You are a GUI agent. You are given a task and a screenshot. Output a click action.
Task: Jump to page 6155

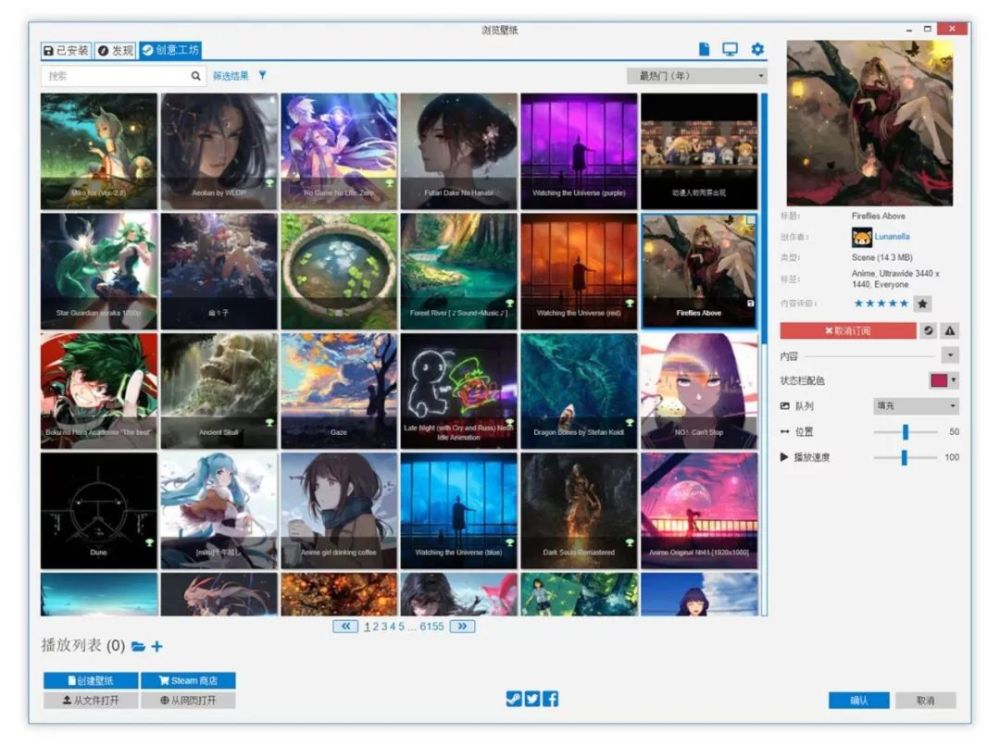[x=432, y=627]
